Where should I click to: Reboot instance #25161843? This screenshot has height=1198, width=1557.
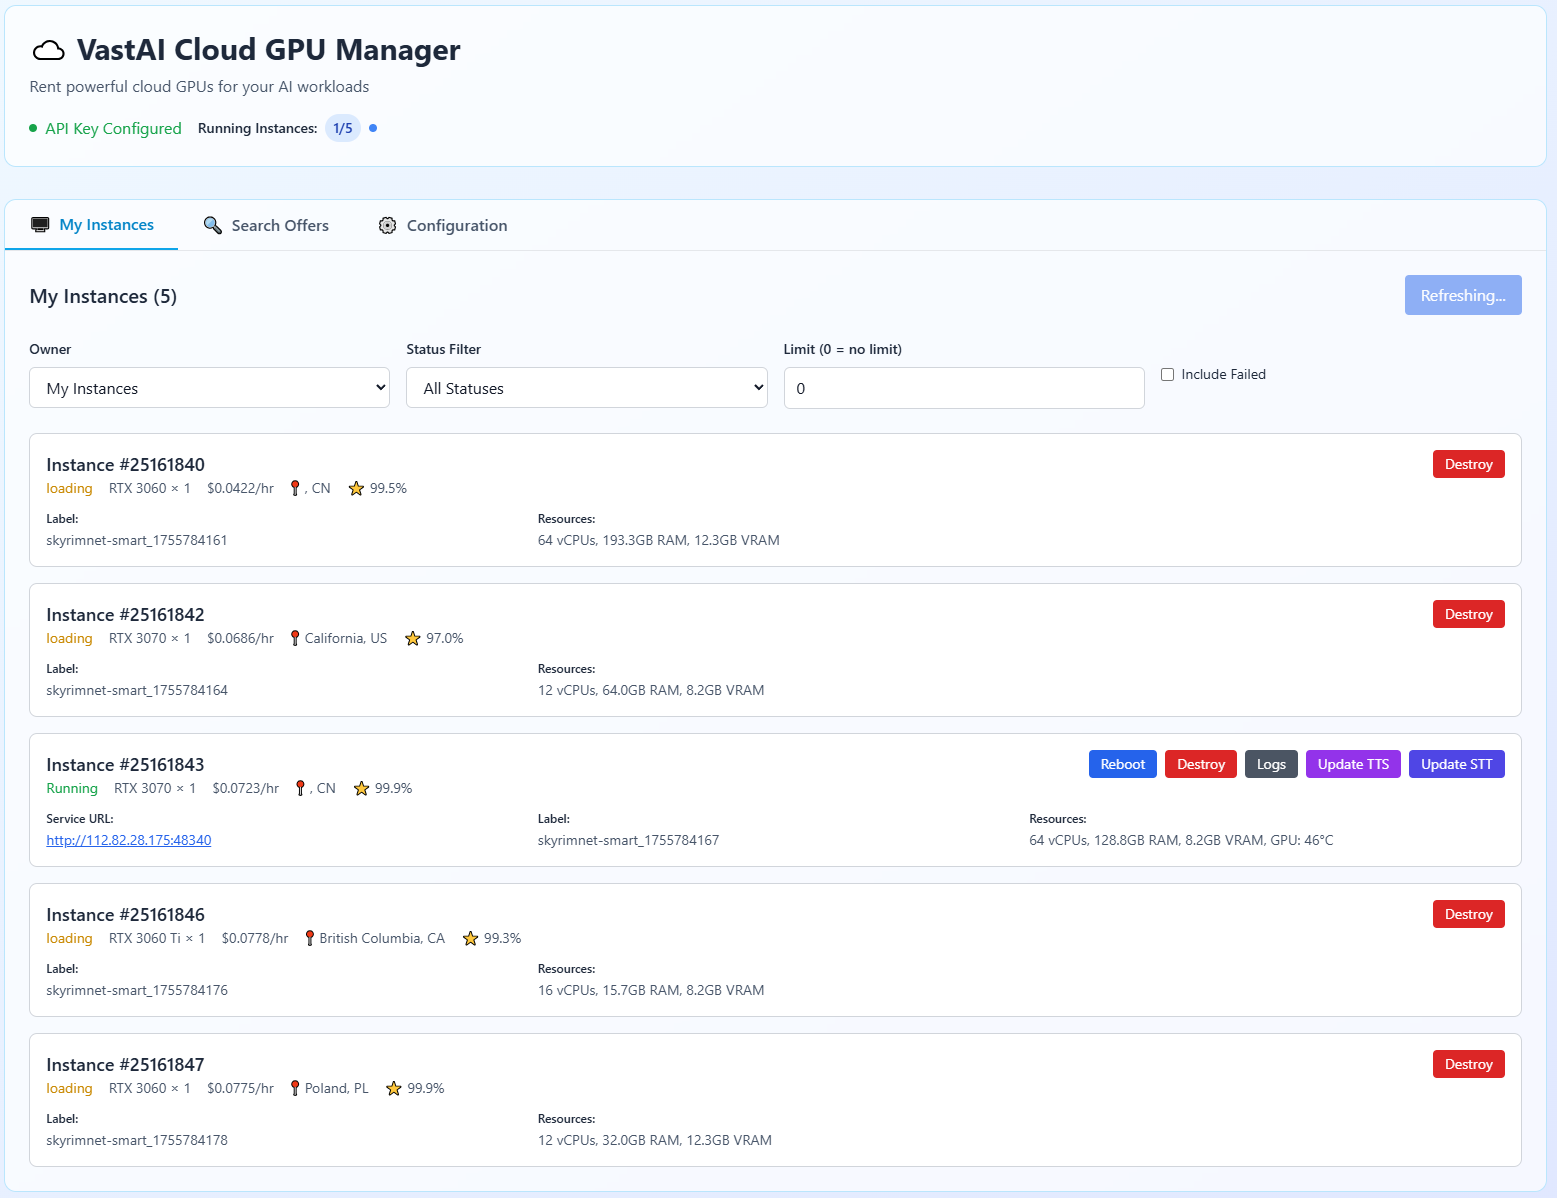(1122, 764)
